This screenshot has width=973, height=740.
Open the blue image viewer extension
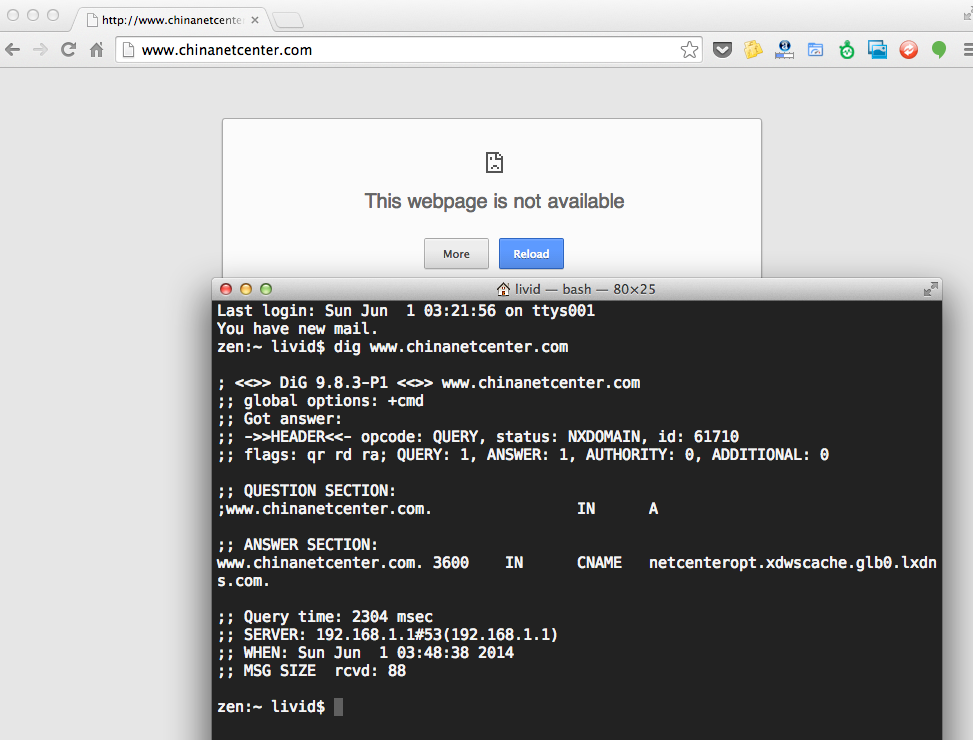(877, 50)
